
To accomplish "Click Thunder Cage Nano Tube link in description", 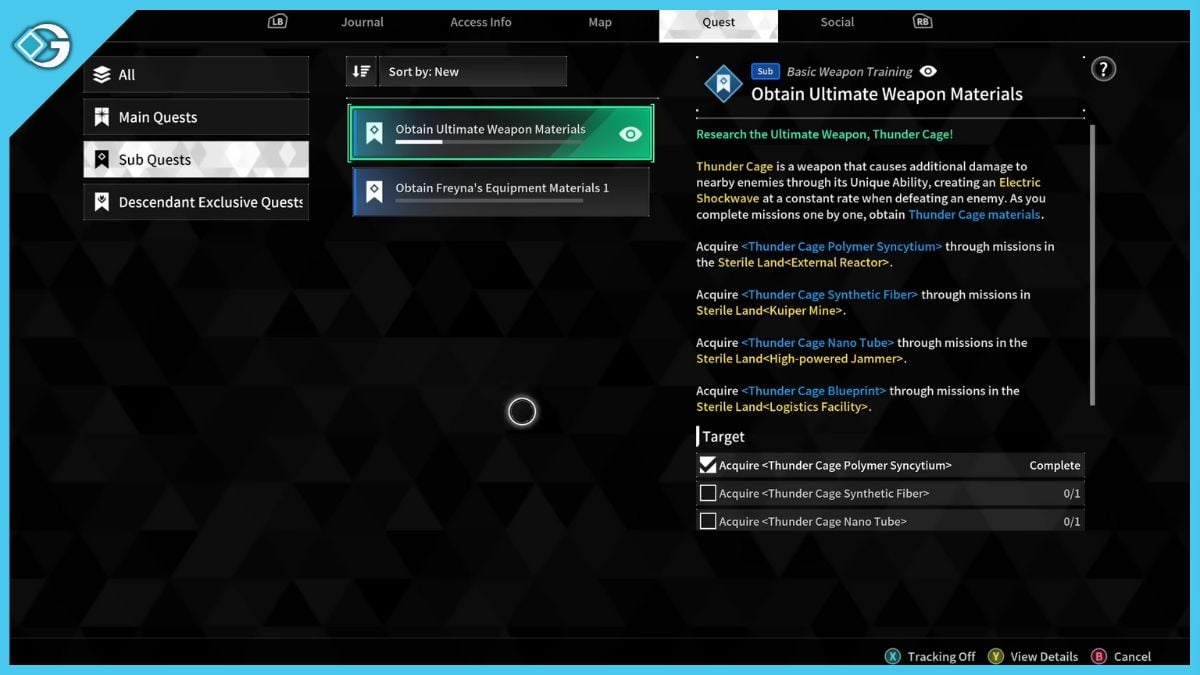I will (x=818, y=342).
